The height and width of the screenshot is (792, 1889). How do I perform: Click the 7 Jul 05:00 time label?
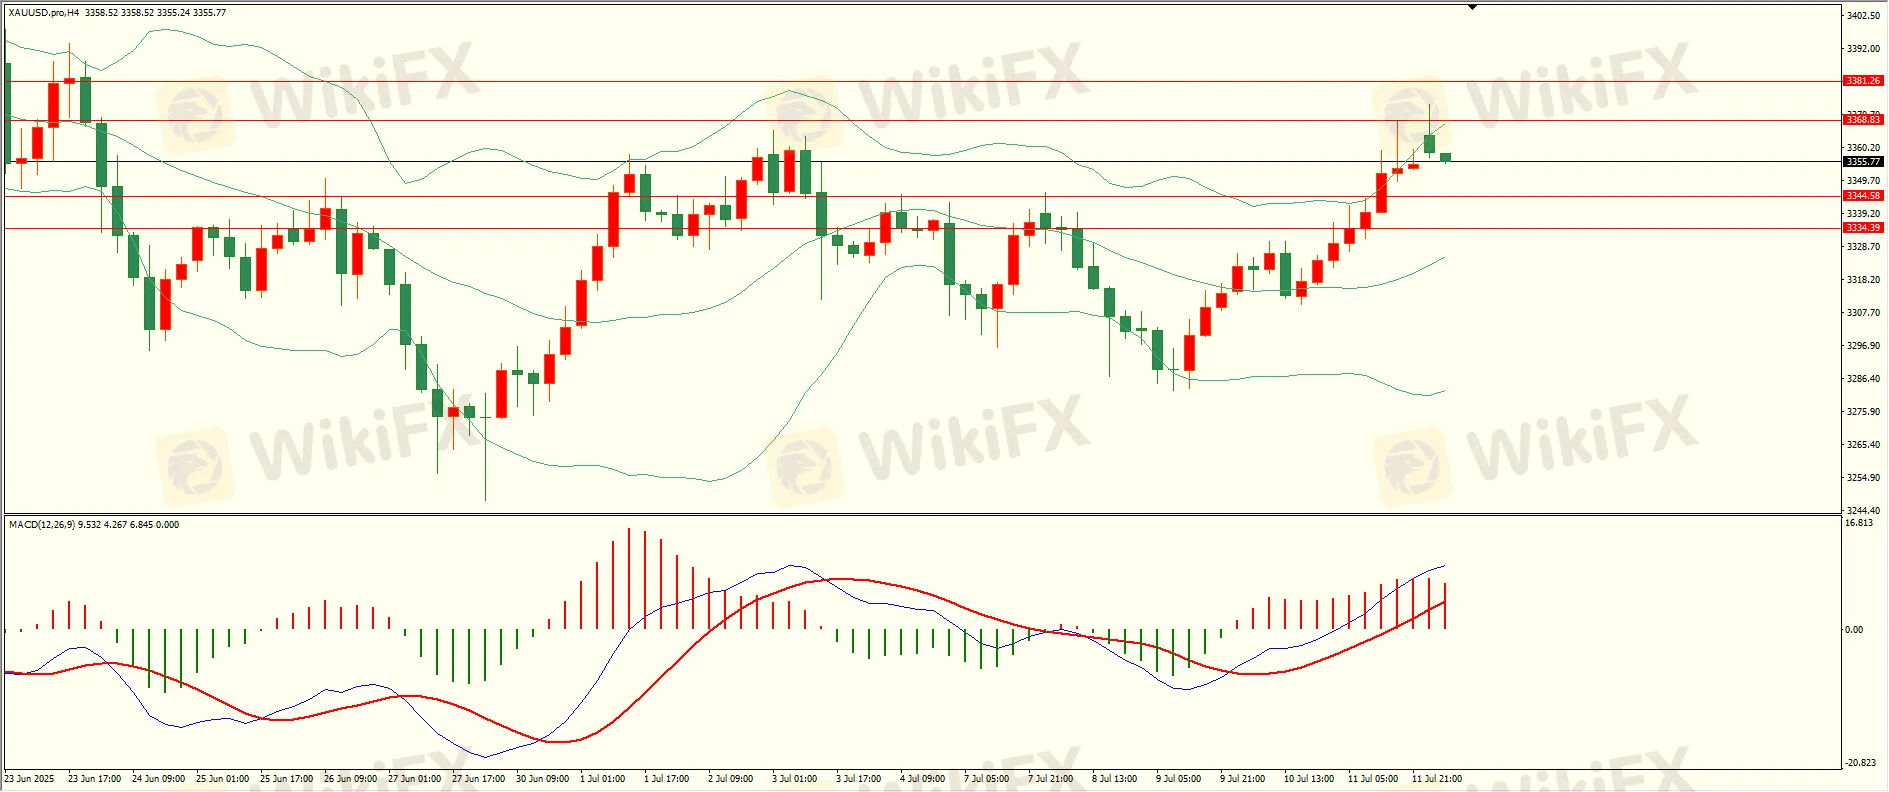pos(987,779)
